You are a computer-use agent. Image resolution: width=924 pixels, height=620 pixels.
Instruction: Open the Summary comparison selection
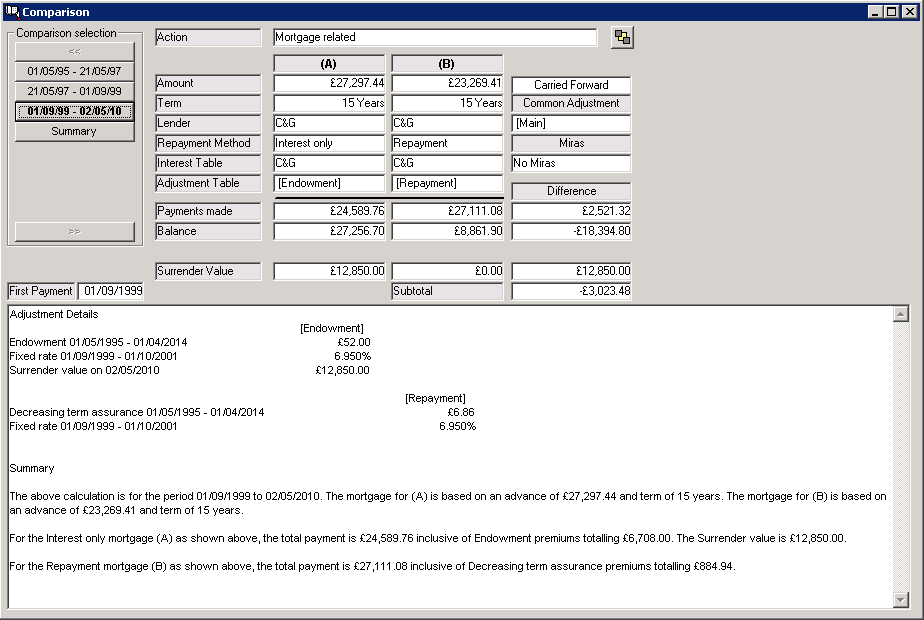coord(74,131)
